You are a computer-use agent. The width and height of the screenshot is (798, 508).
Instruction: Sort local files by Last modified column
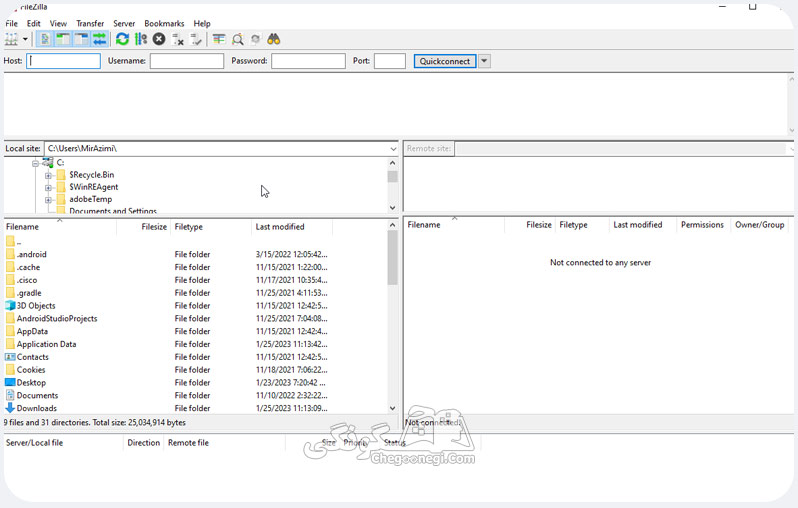292,227
